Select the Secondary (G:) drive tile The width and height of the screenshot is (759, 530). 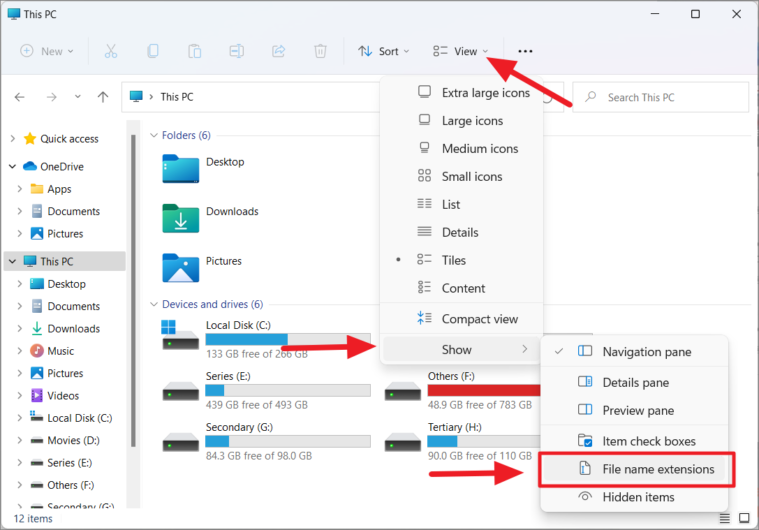pos(266,441)
